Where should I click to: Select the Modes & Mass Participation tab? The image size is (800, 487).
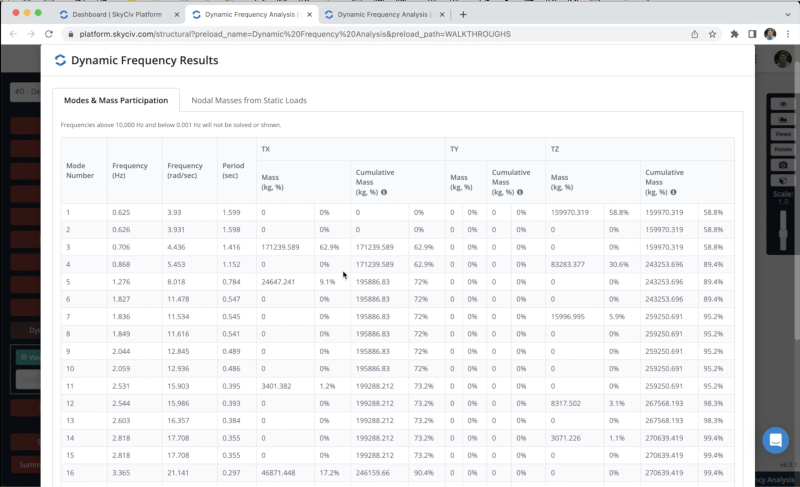(x=116, y=100)
